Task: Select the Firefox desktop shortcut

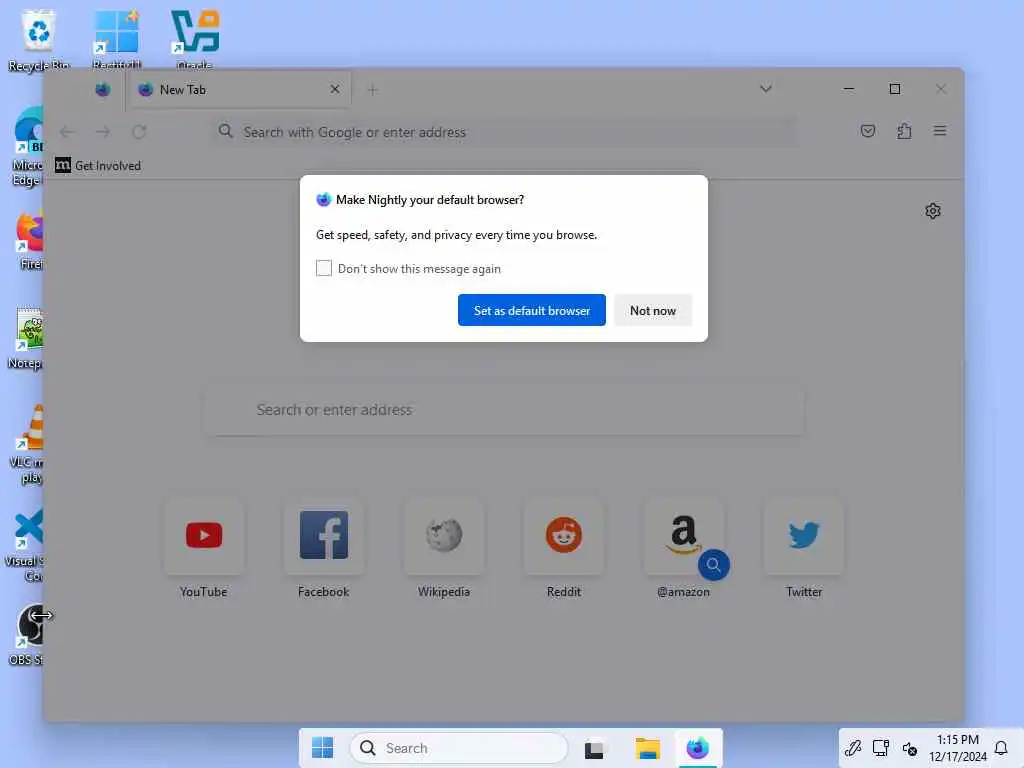Action: tap(29, 242)
